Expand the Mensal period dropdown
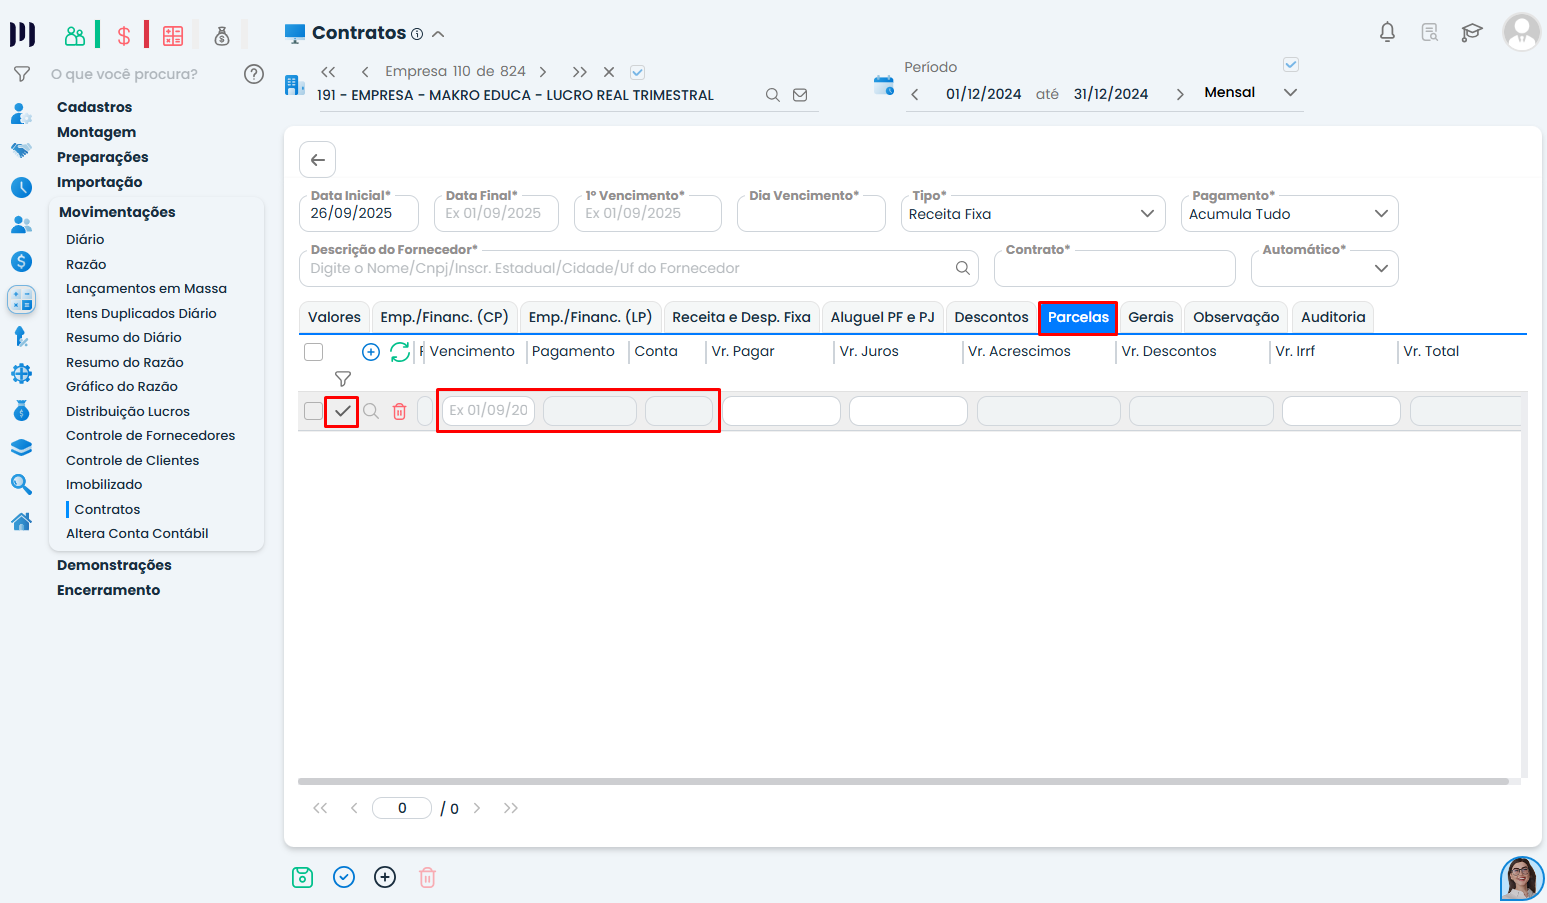Viewport: 1547px width, 903px height. click(x=1290, y=92)
